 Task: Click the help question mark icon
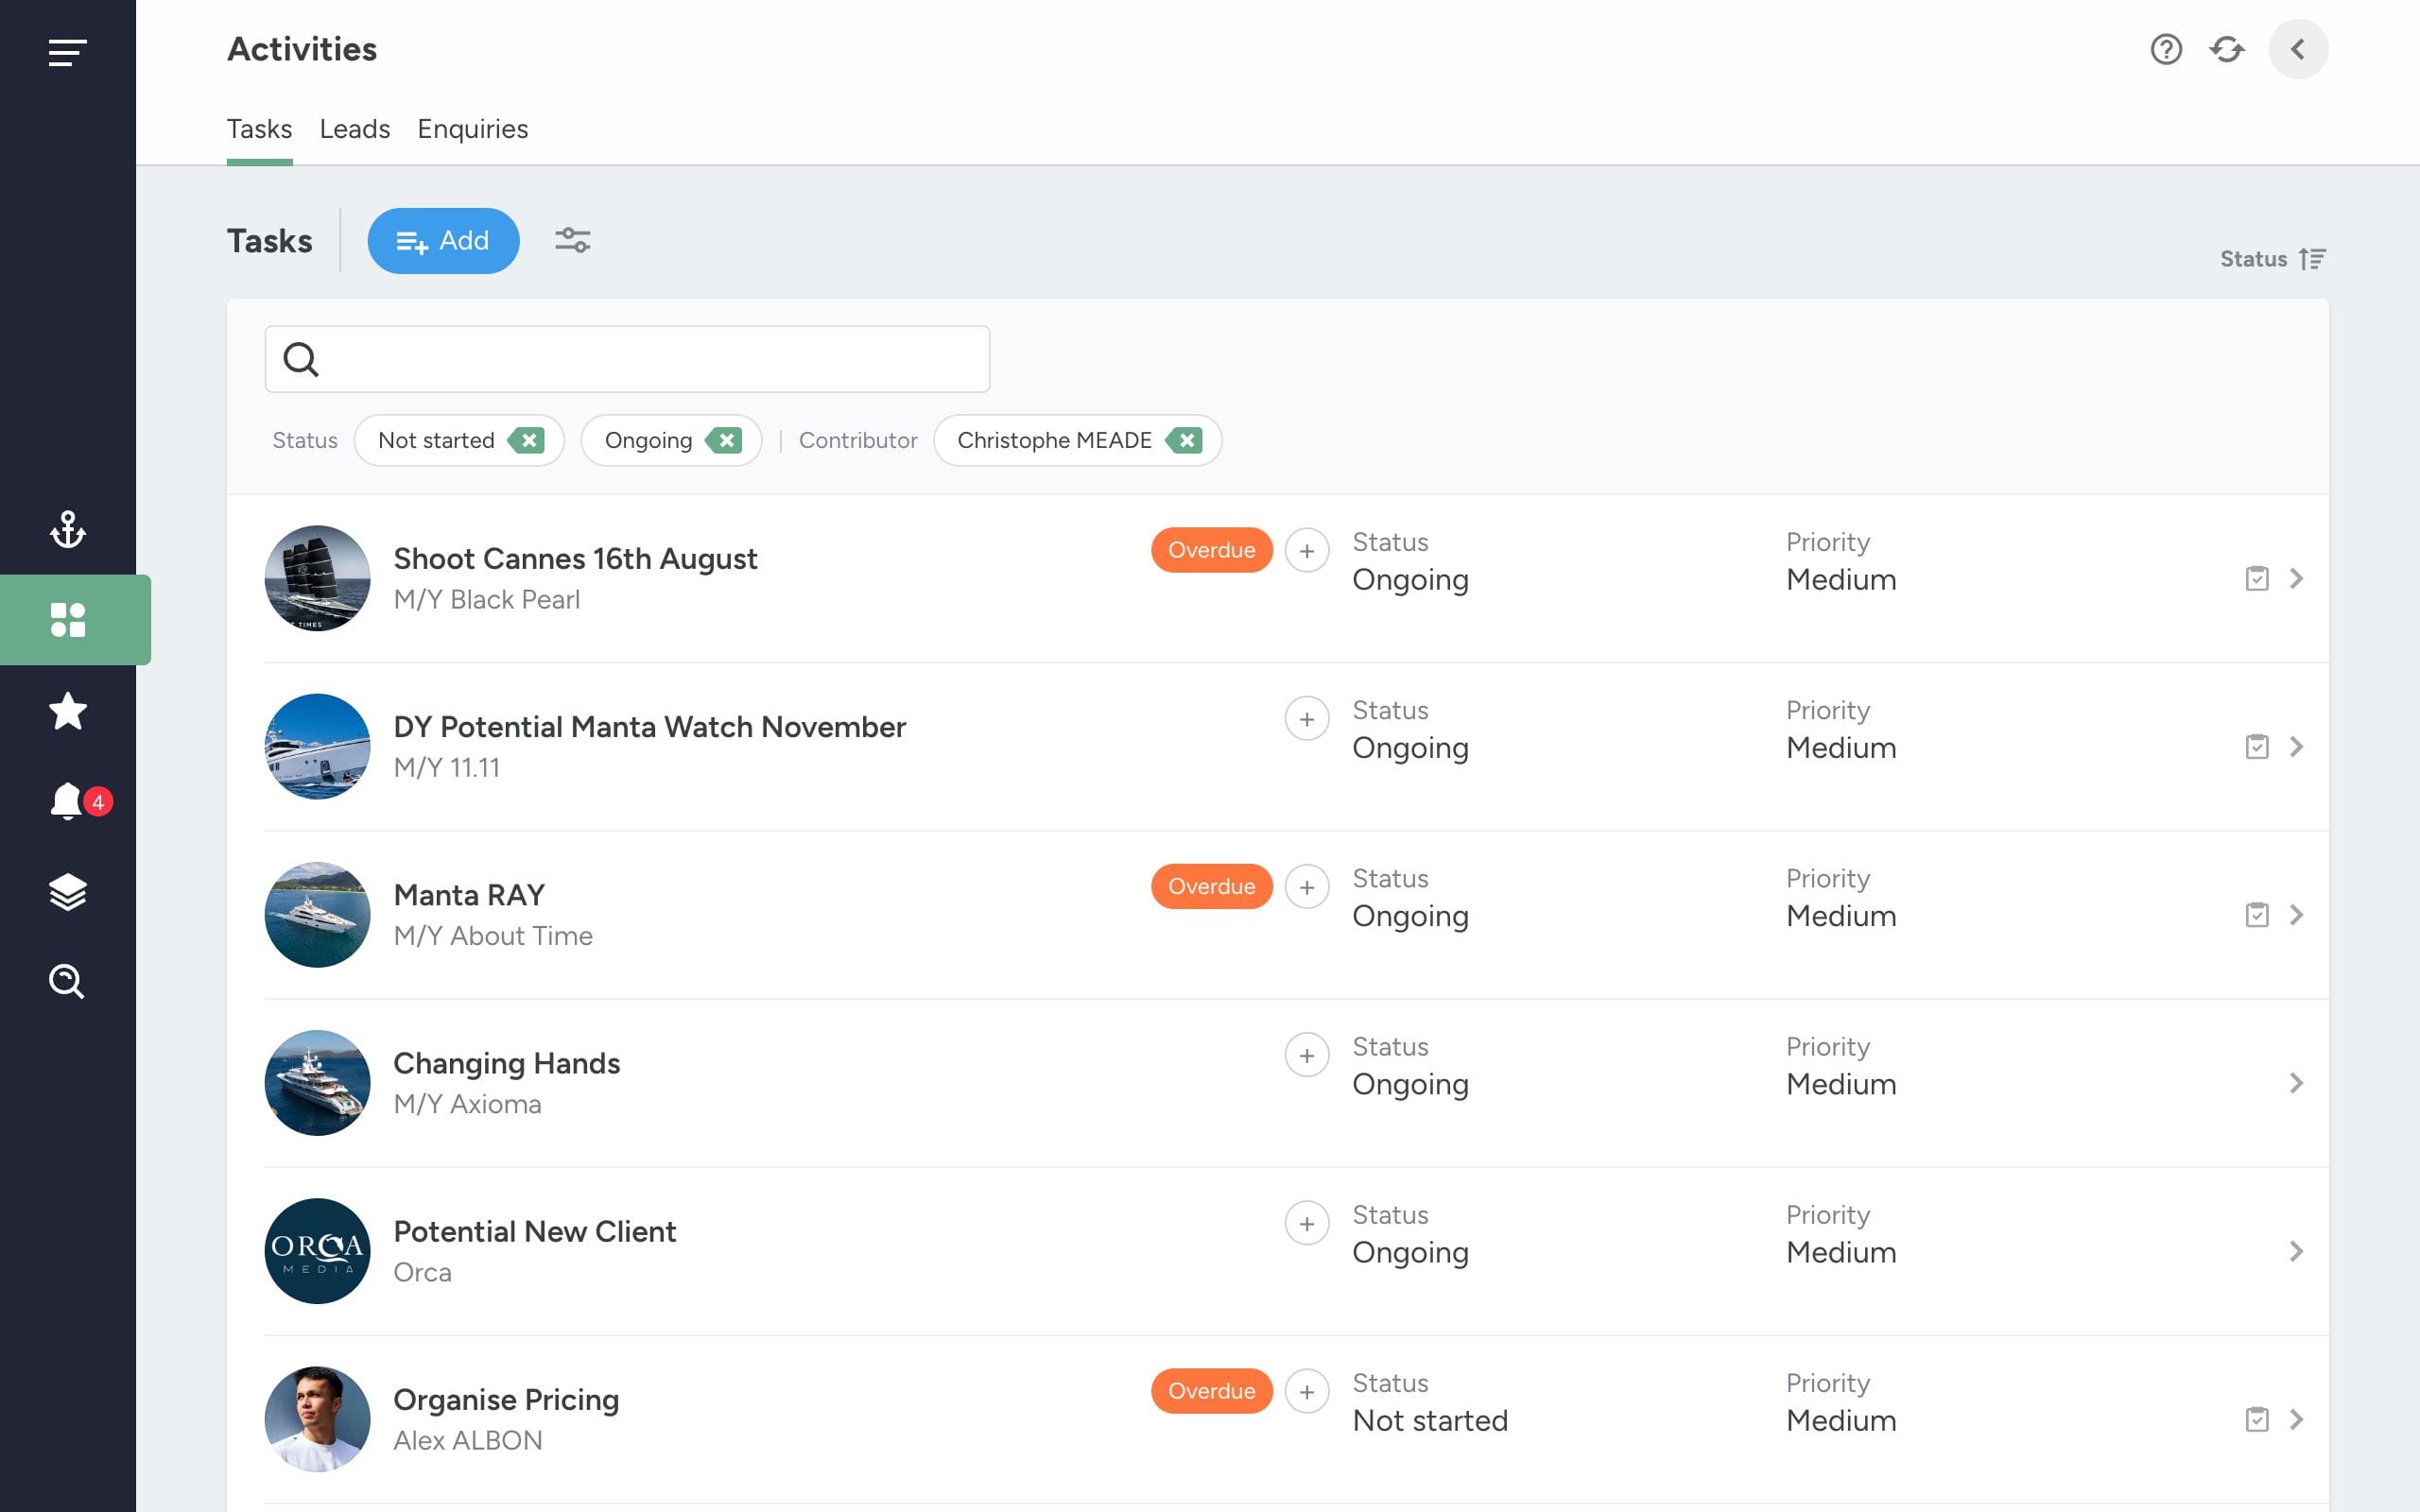click(x=2166, y=49)
